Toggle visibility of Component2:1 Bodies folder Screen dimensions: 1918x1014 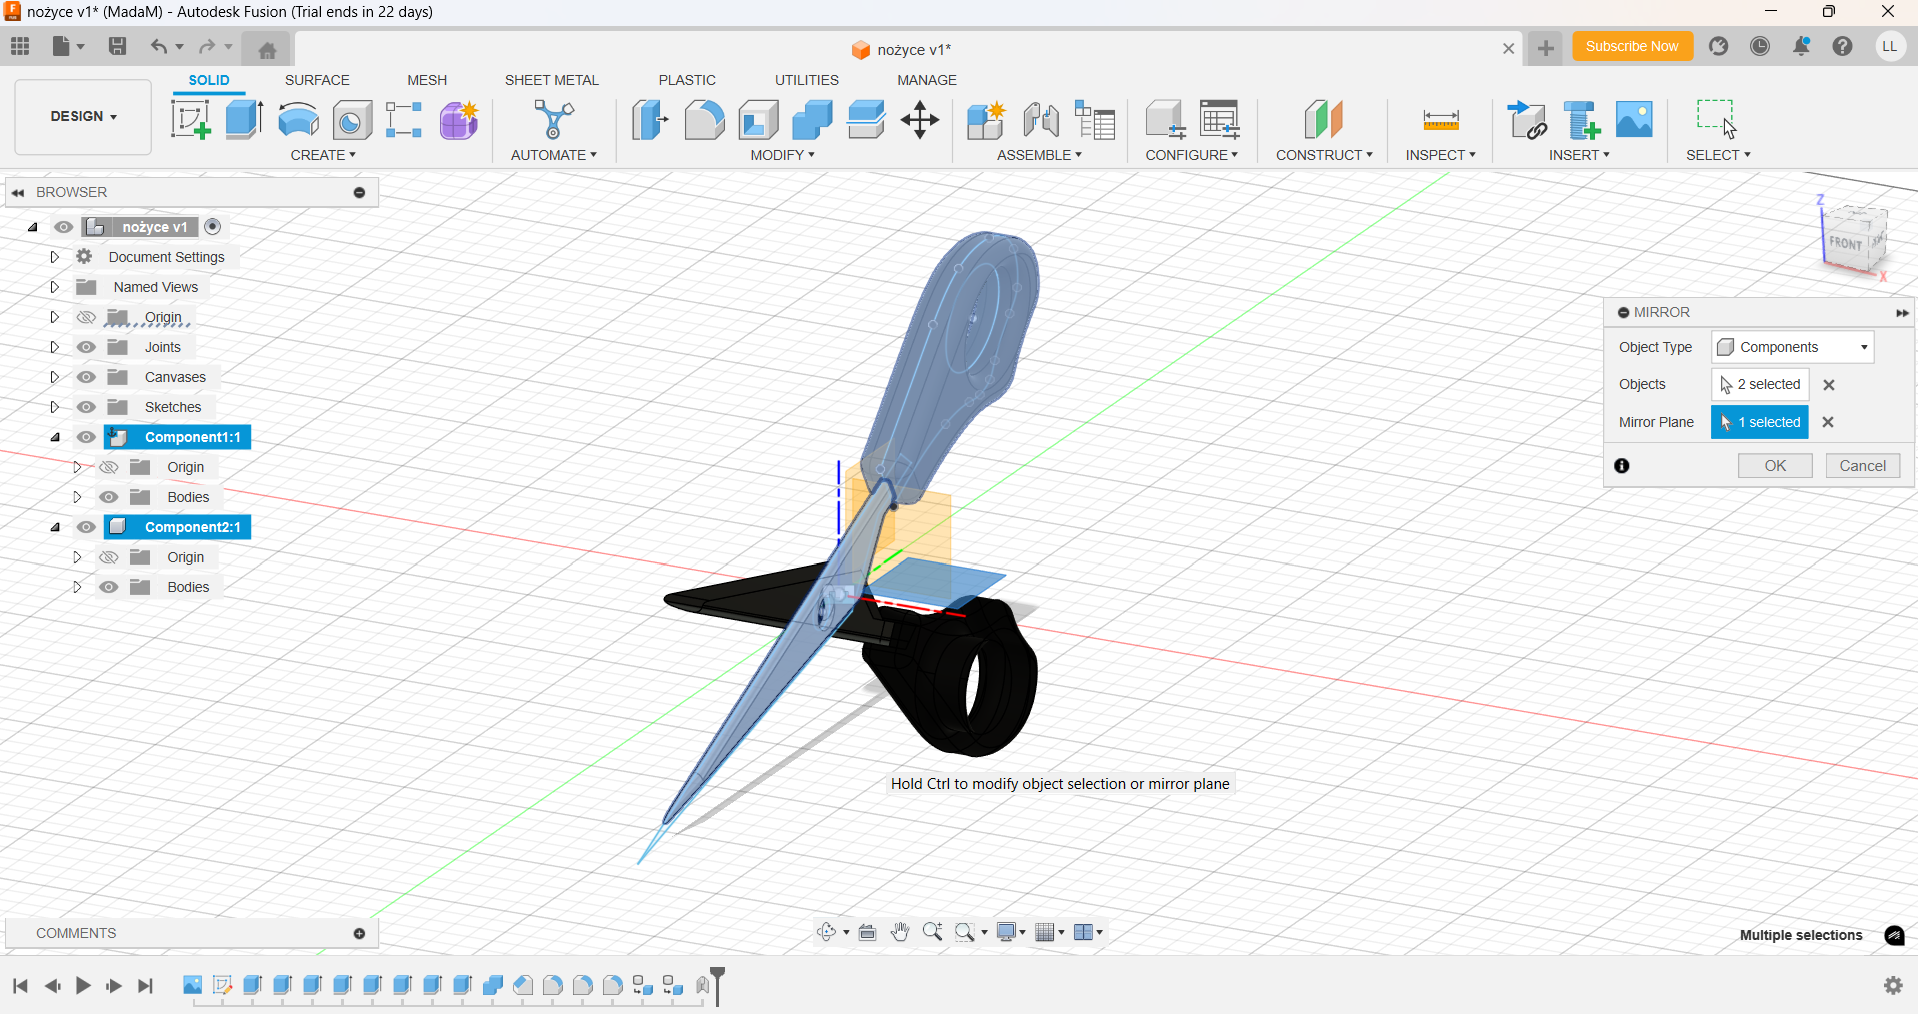109,587
